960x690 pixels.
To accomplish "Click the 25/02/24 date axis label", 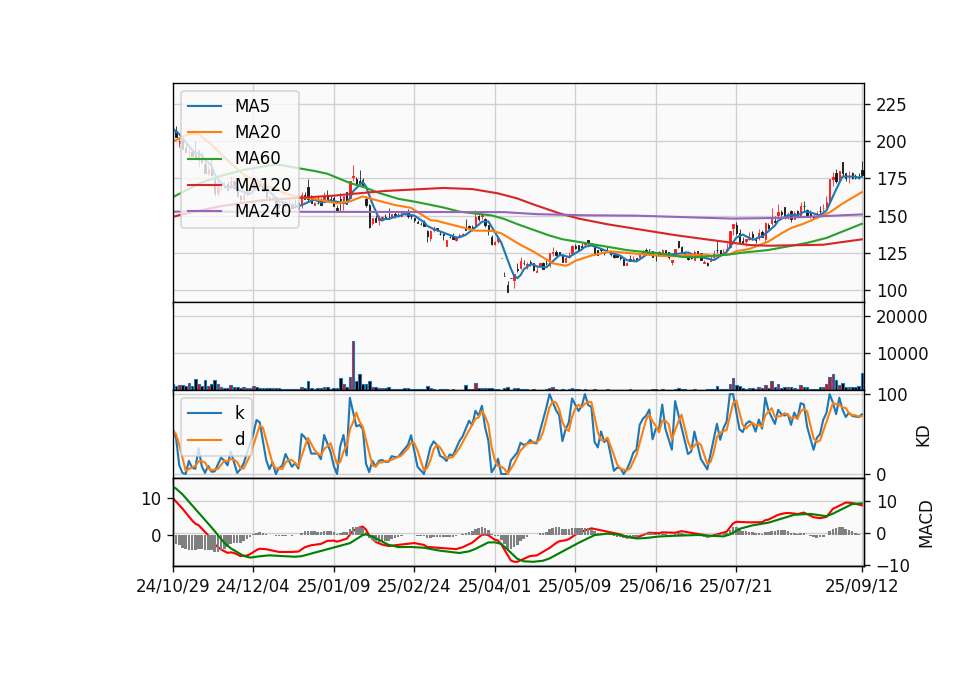I will click(x=413, y=586).
